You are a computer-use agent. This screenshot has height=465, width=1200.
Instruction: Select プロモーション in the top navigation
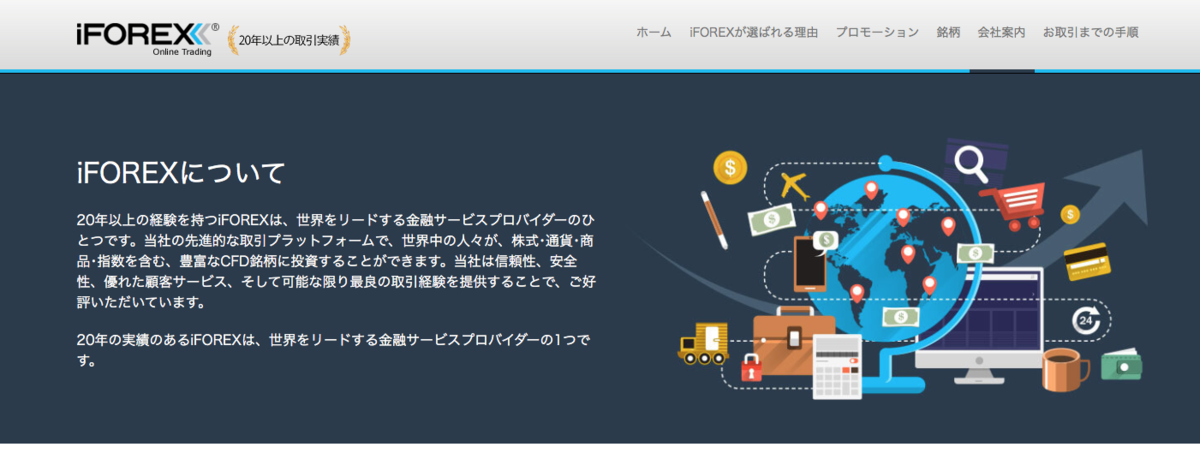click(x=877, y=33)
